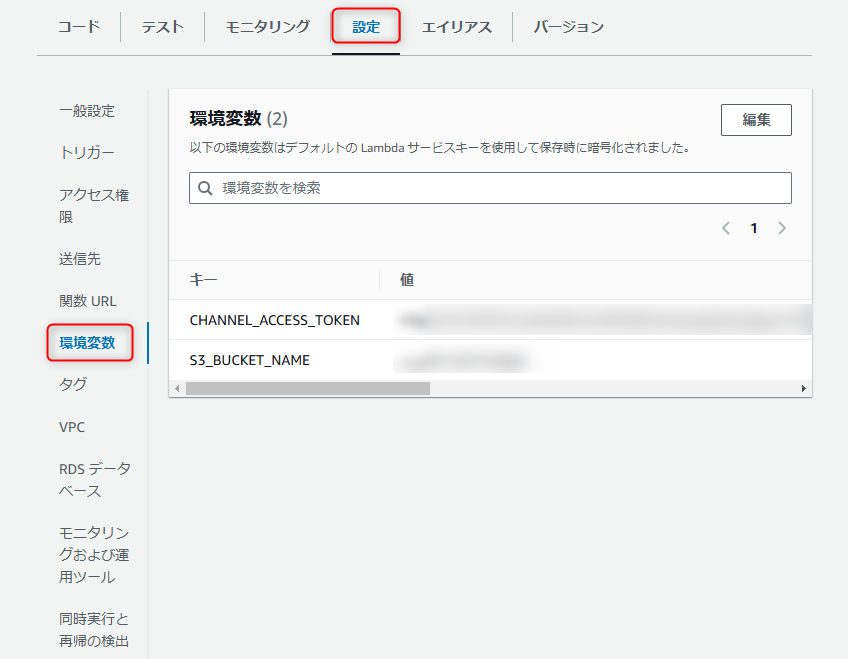Open アクセス権限 settings
The height and width of the screenshot is (659, 848).
(x=94, y=206)
